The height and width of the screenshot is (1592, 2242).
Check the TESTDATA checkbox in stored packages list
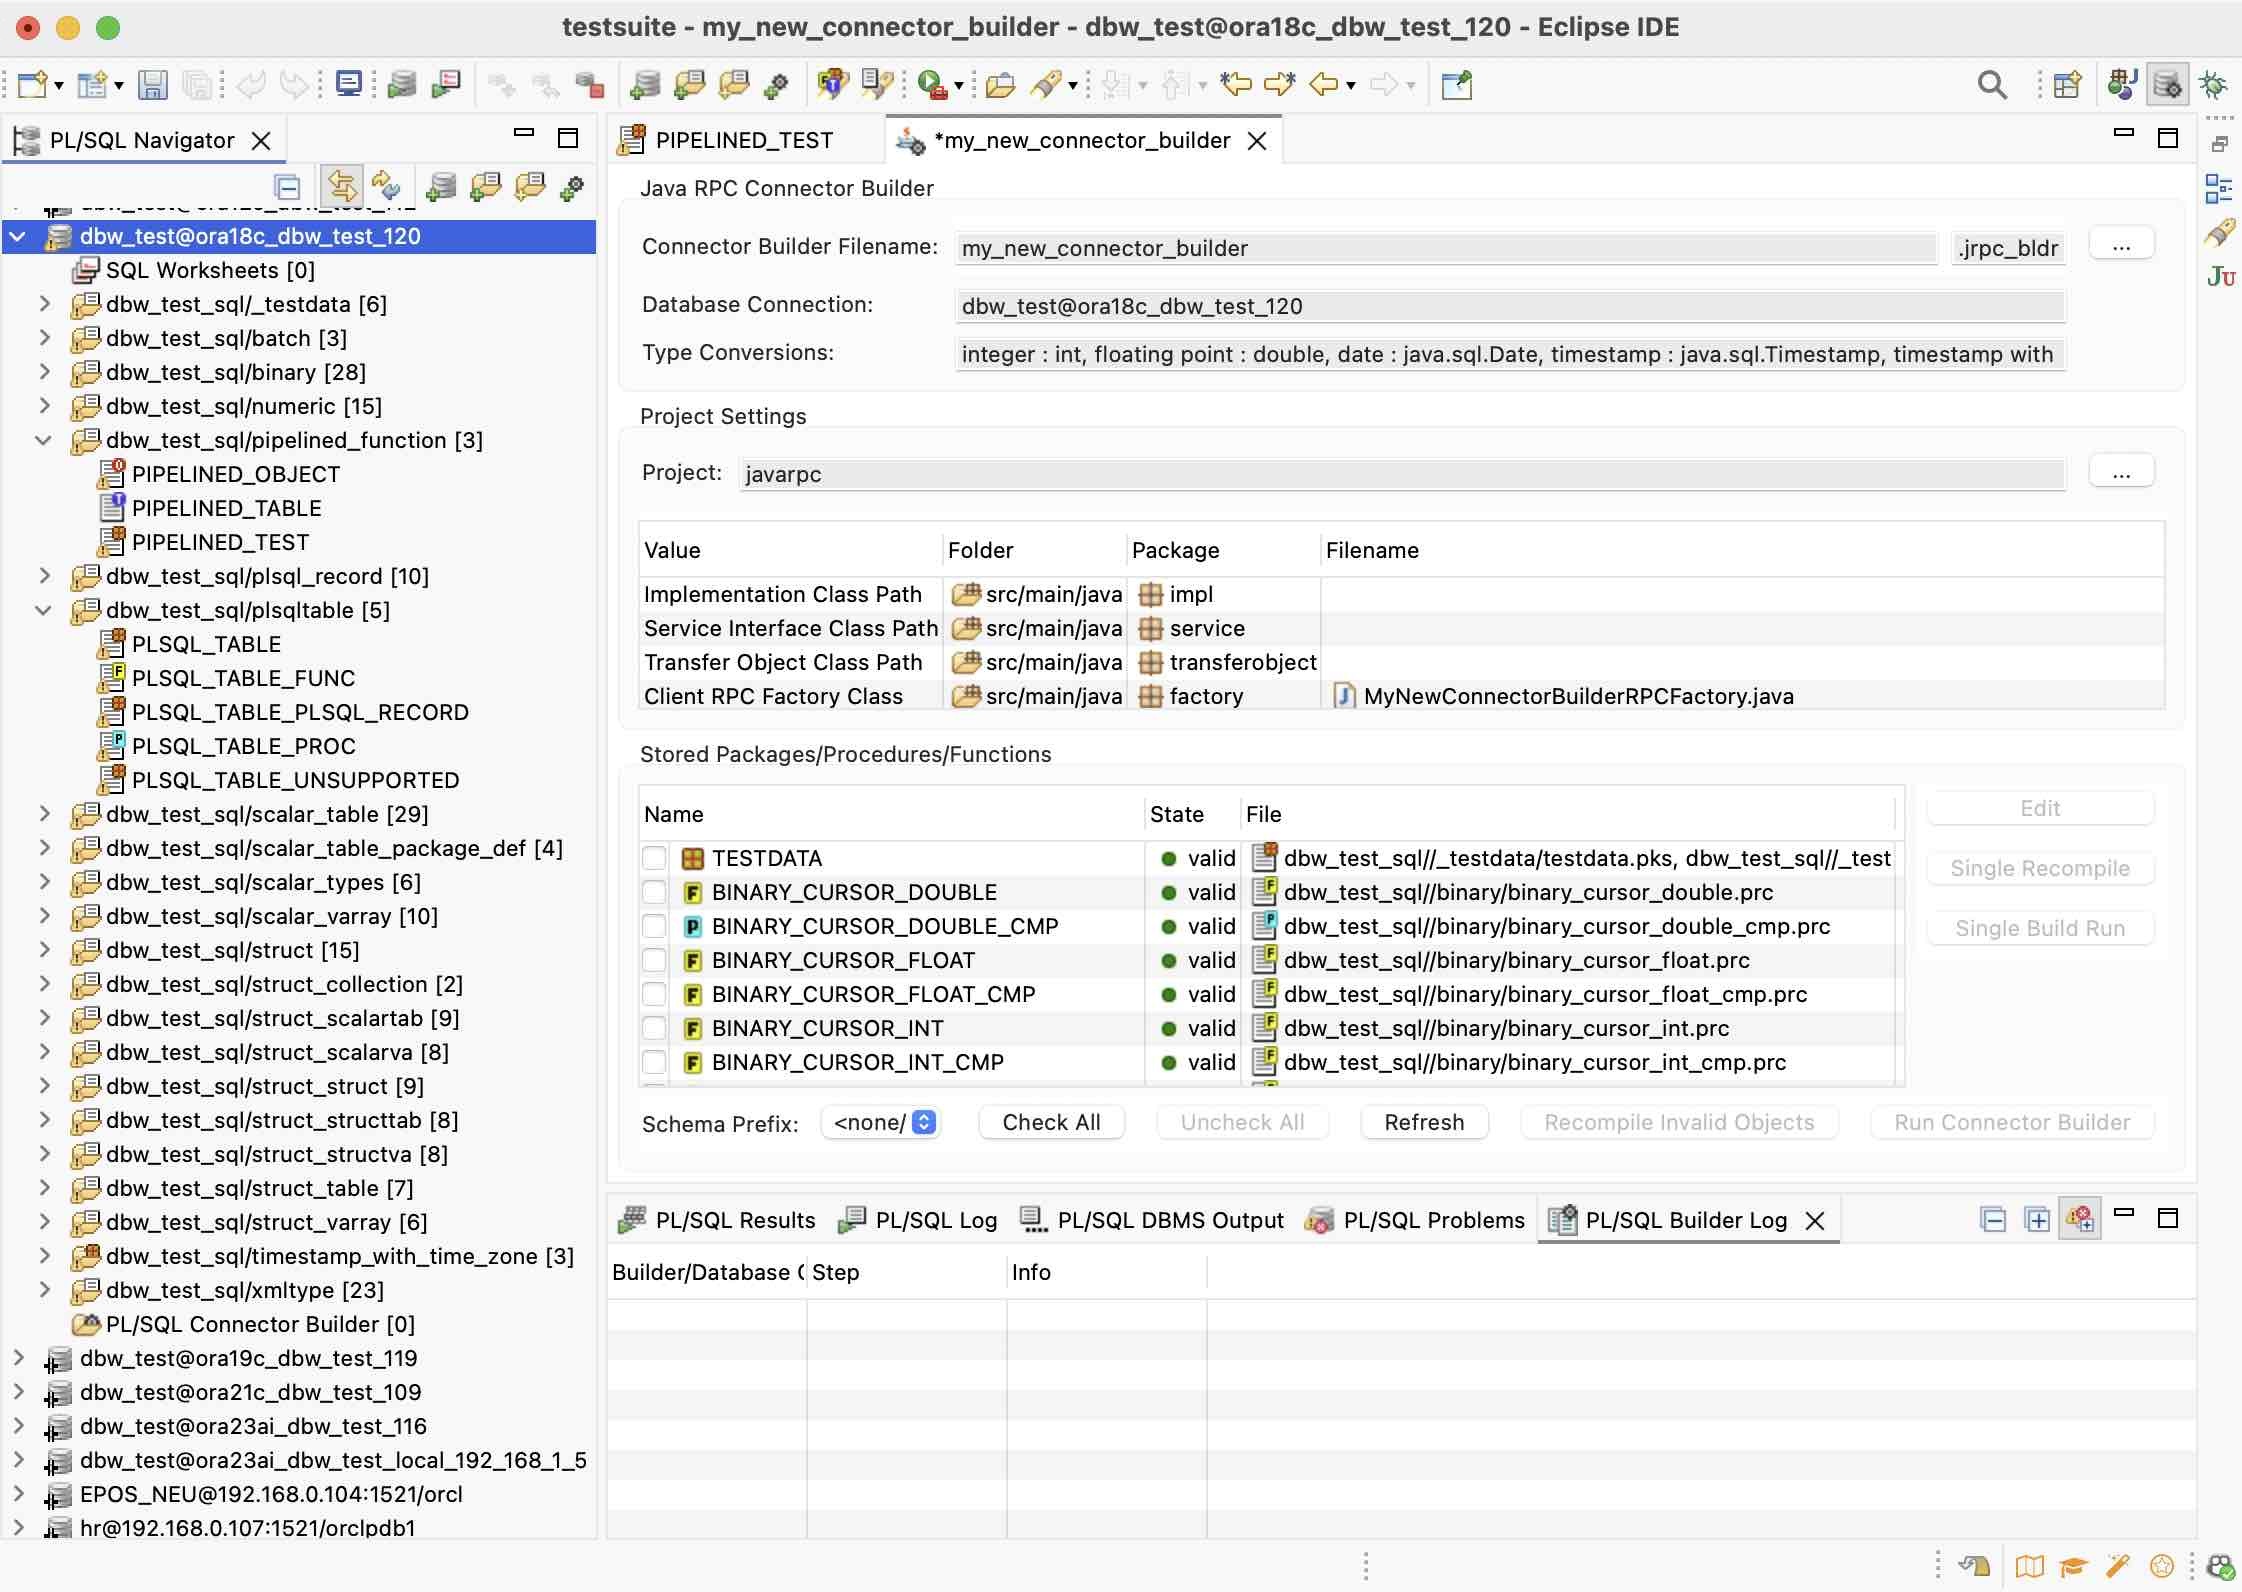coord(655,858)
